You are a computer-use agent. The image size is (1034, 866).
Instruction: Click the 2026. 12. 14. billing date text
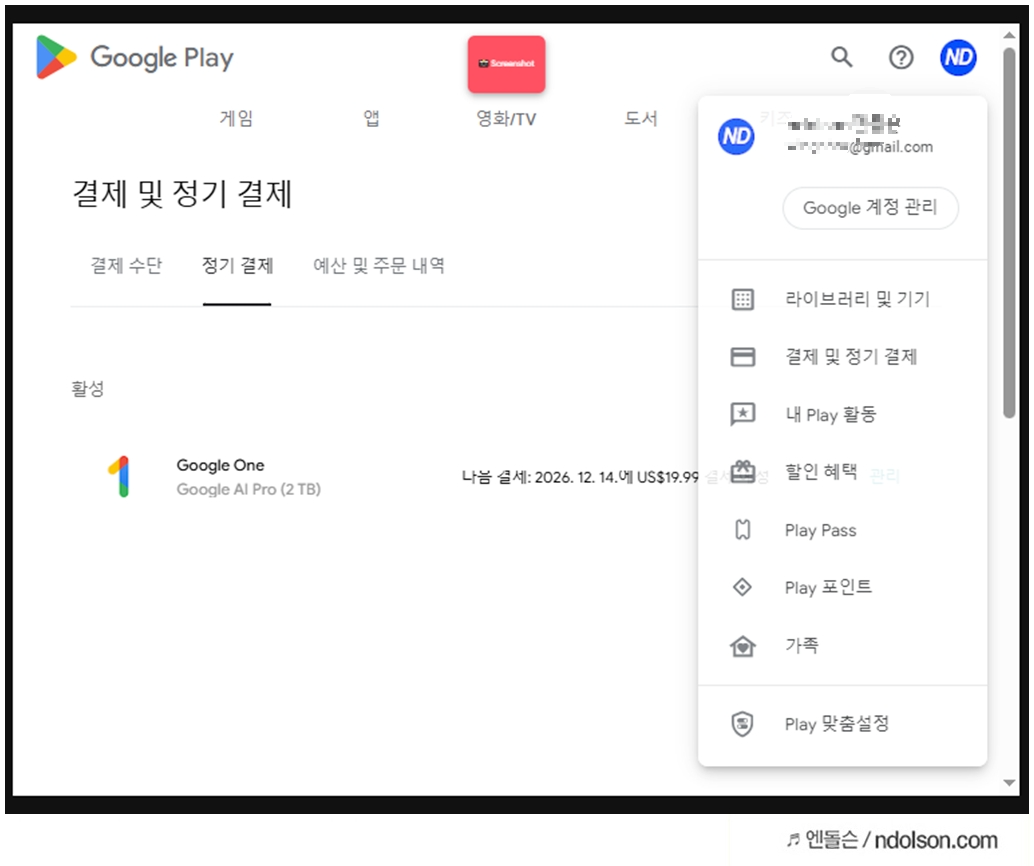[x=574, y=478]
